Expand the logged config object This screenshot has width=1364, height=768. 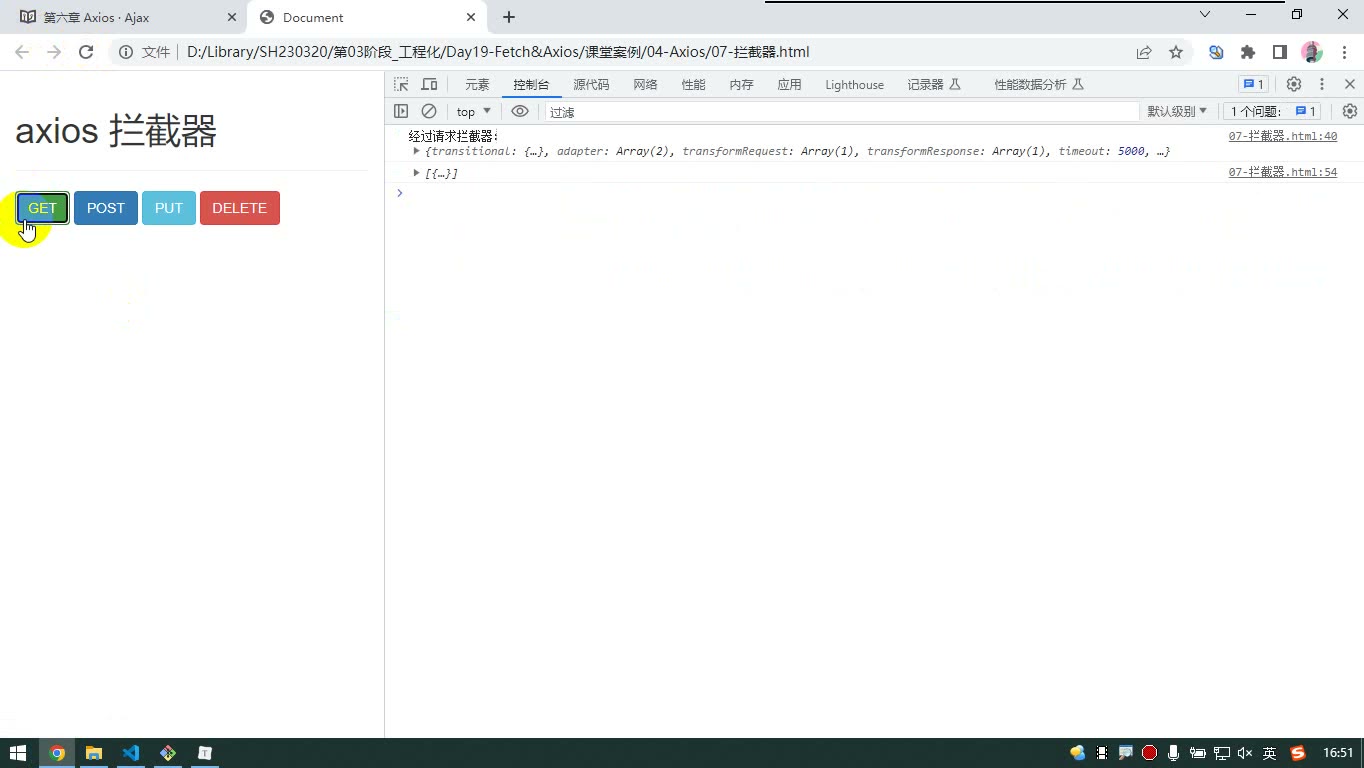tap(417, 151)
